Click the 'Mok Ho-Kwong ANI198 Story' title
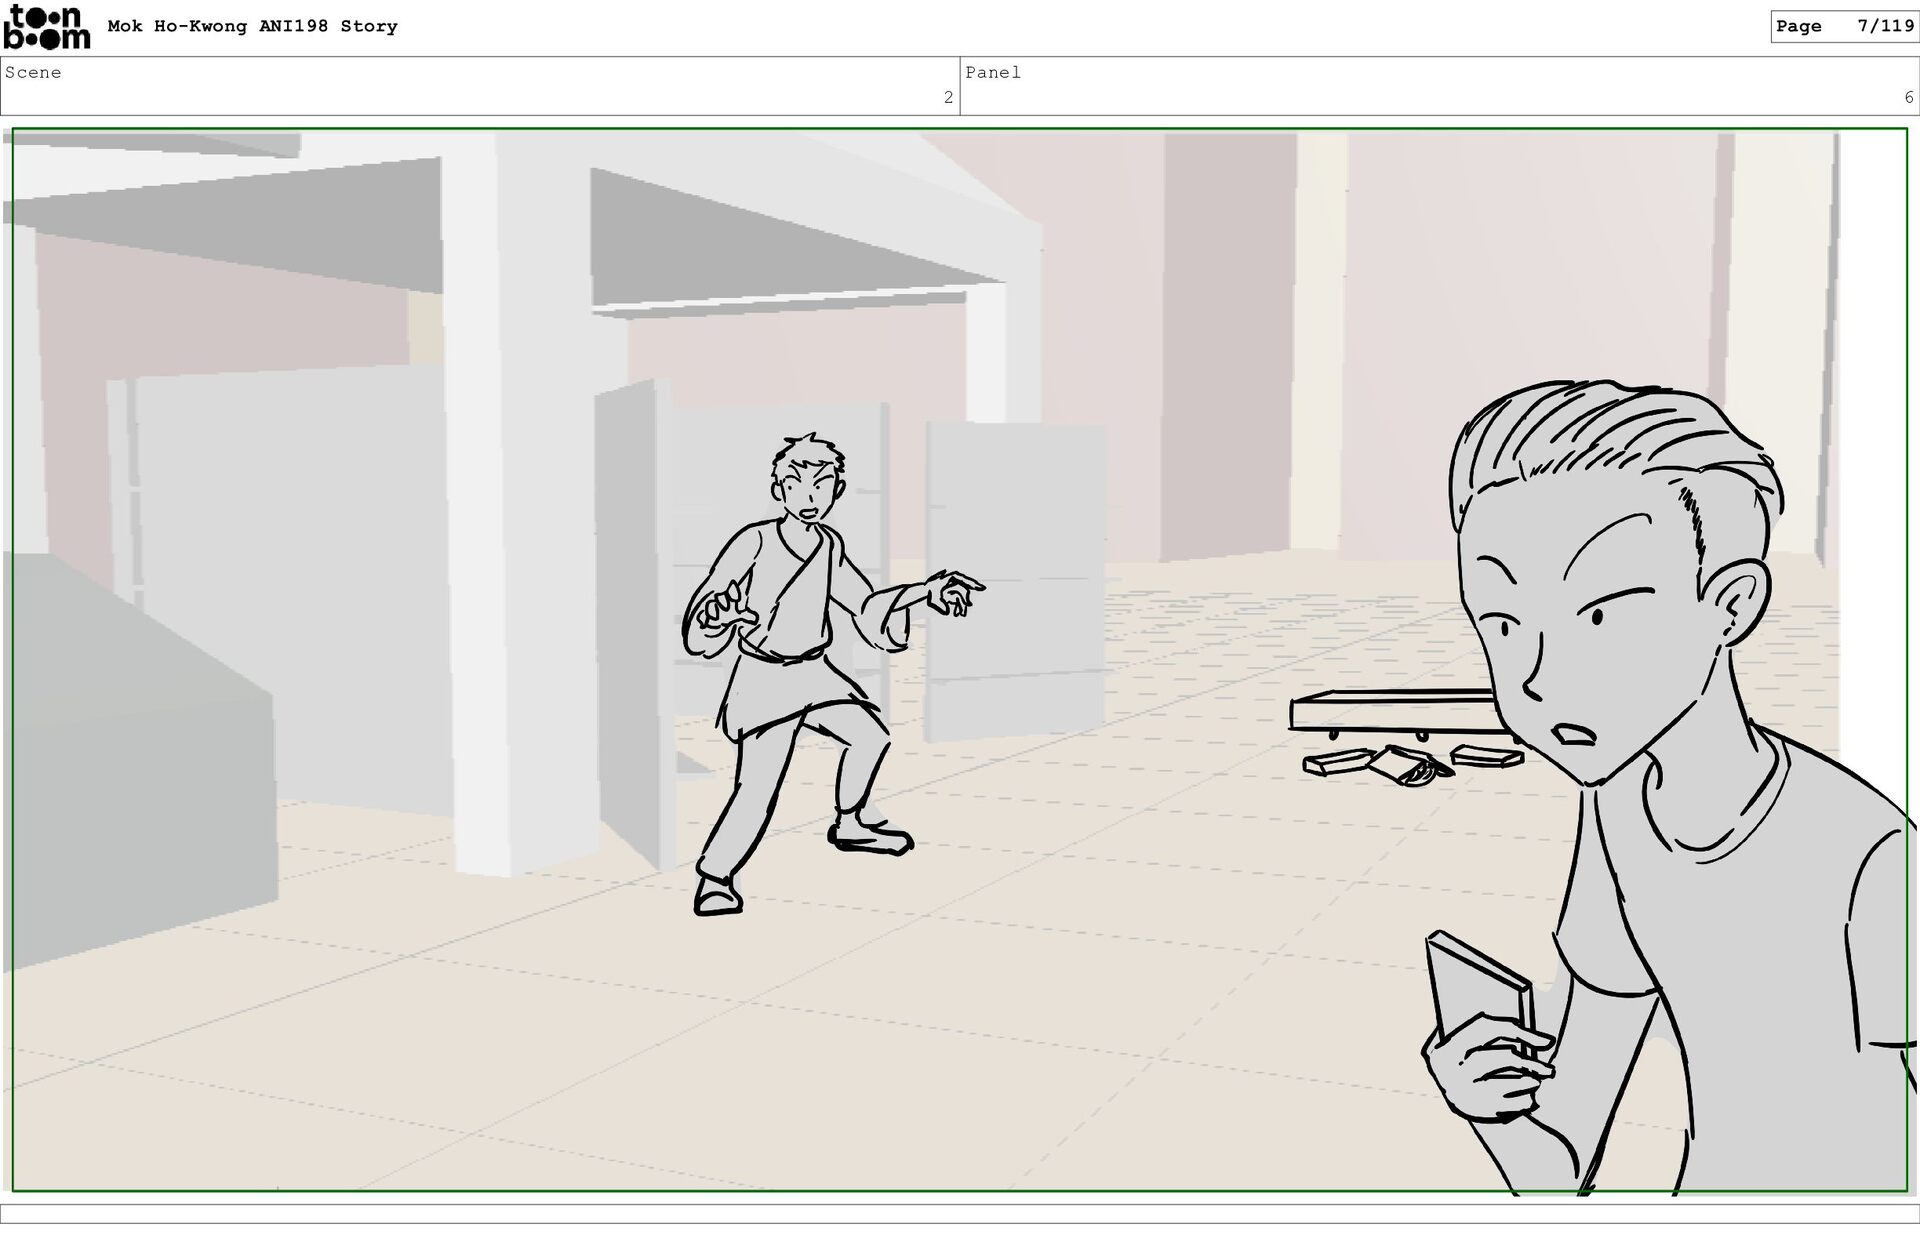Viewport: 1920px width, 1242px height. [x=252, y=26]
